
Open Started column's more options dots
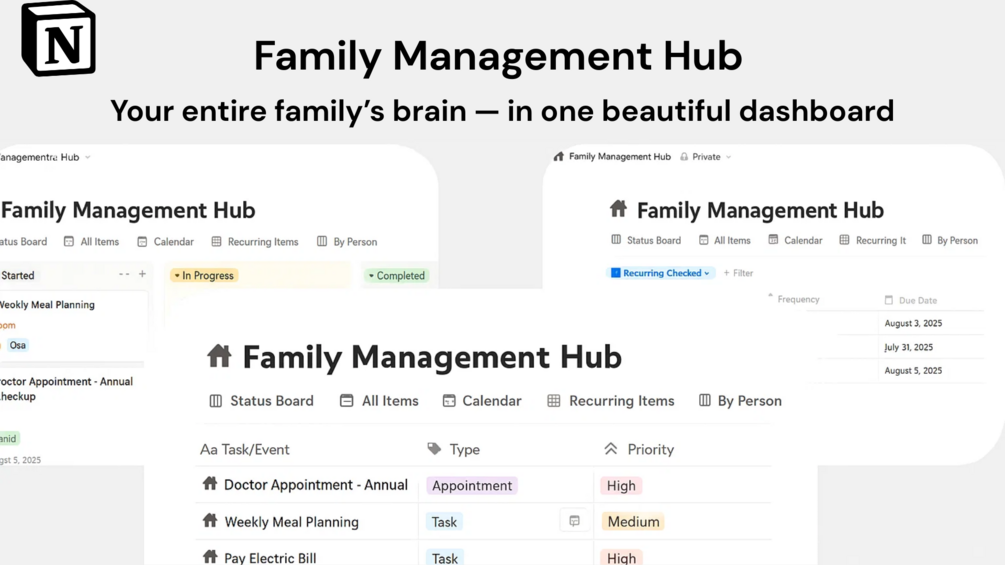[x=124, y=274]
